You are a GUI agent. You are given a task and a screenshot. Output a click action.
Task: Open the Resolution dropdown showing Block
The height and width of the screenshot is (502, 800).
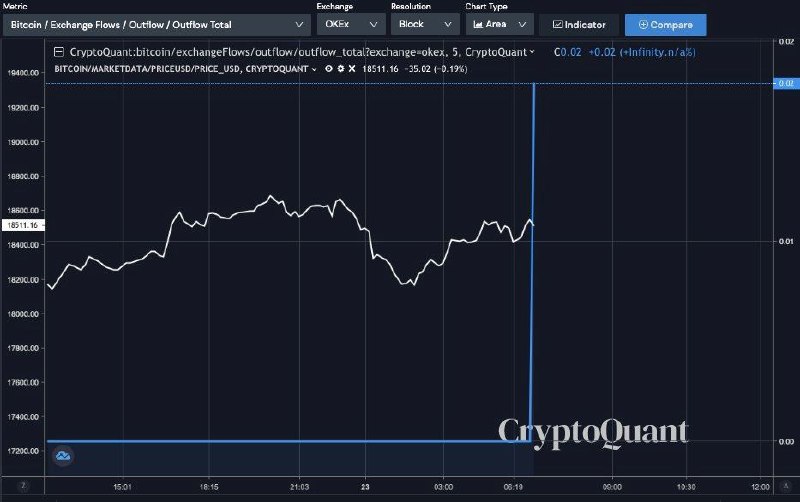[425, 24]
